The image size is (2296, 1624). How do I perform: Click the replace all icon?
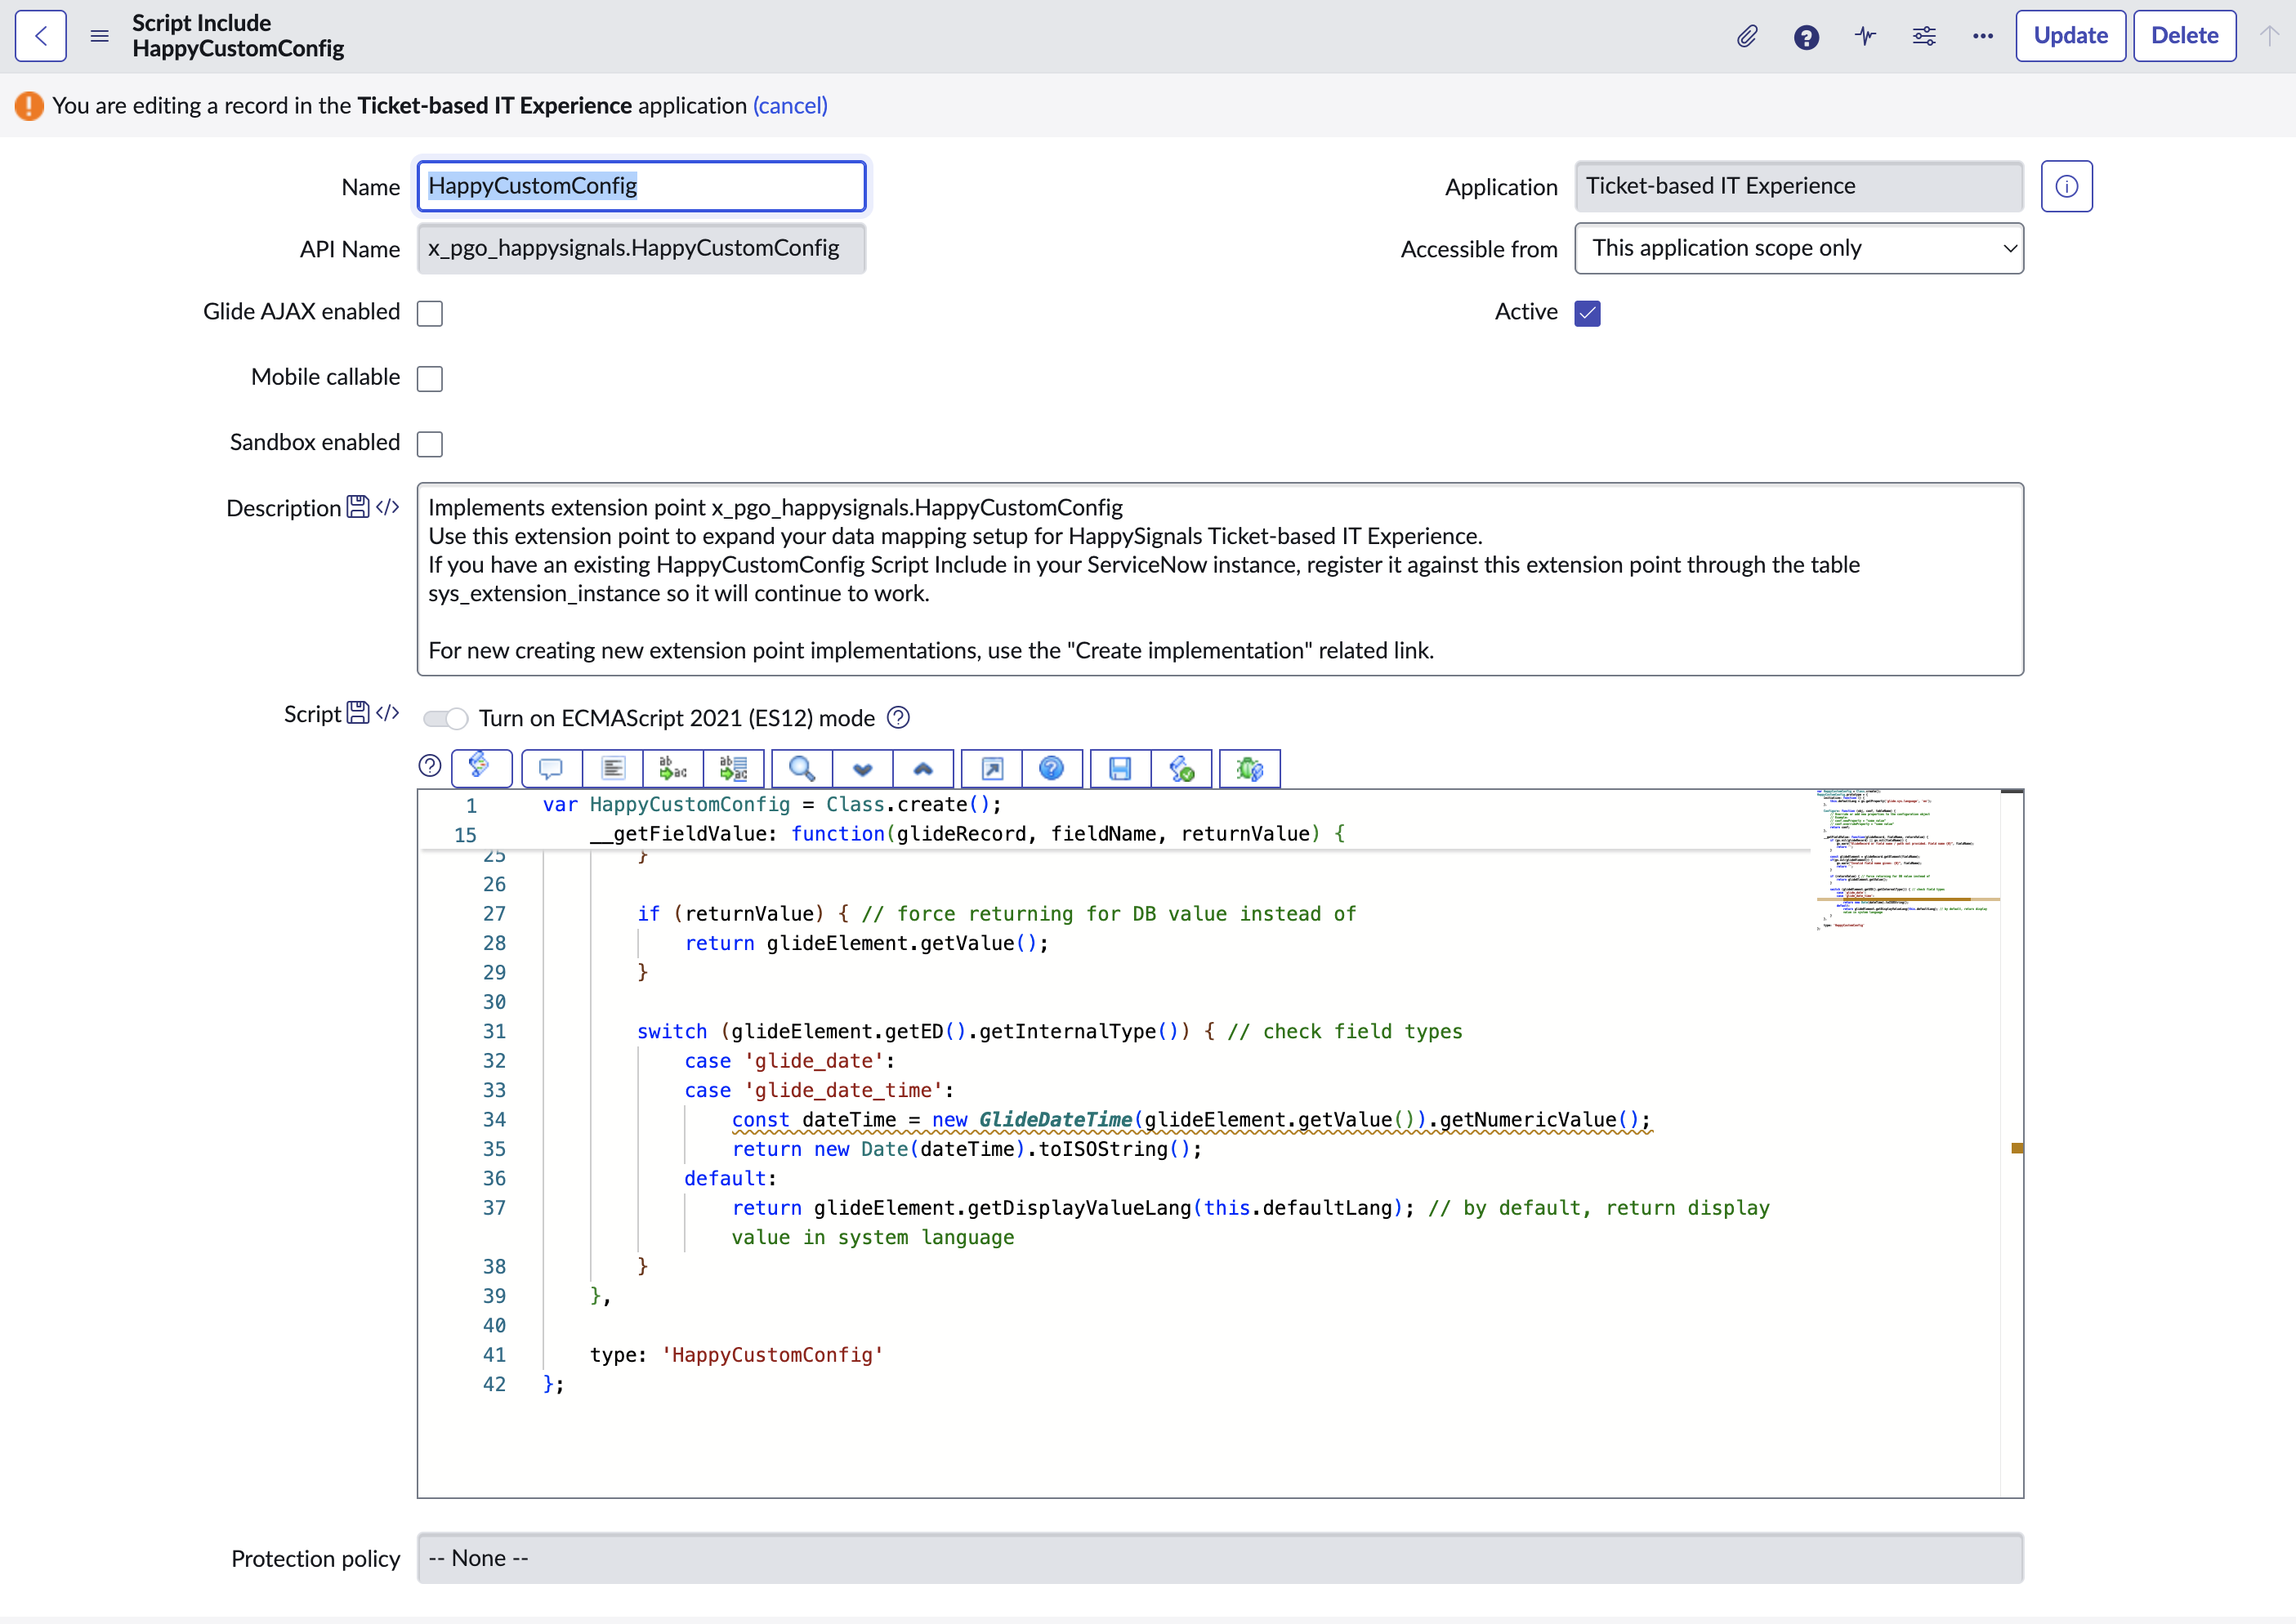tap(733, 768)
